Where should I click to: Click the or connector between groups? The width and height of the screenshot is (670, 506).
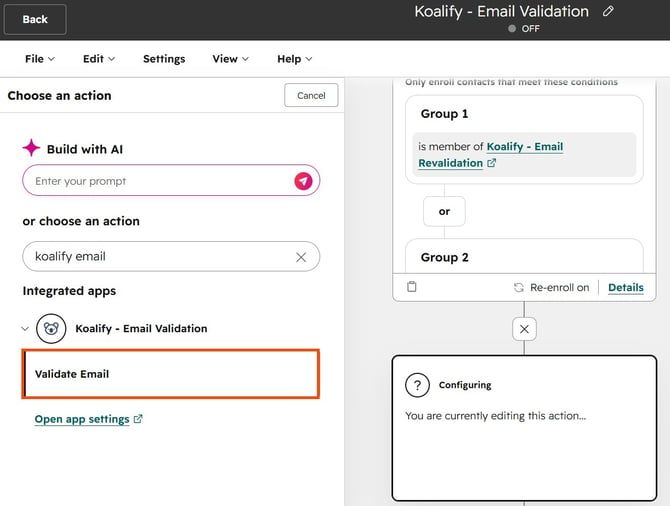(x=444, y=212)
